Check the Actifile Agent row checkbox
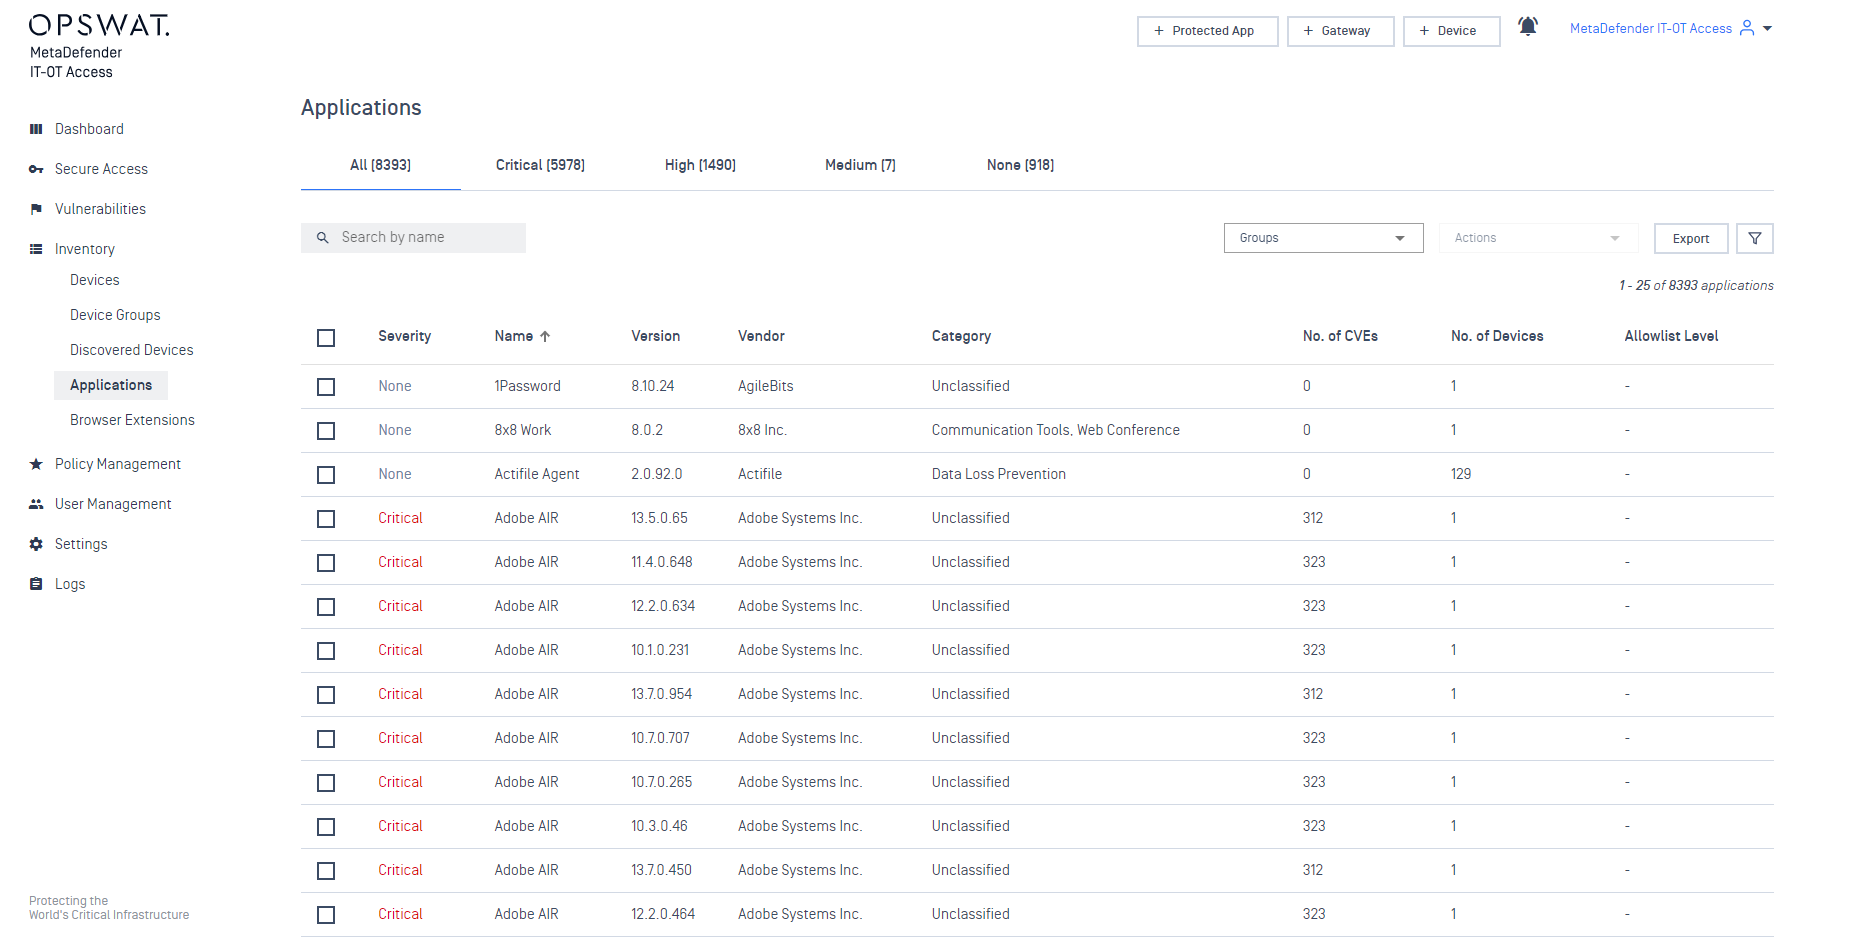Viewport: 1851px width, 940px height. 326,475
